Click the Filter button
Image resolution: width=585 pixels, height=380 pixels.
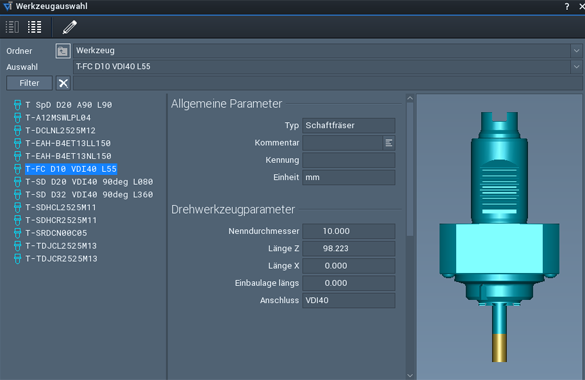pos(29,83)
